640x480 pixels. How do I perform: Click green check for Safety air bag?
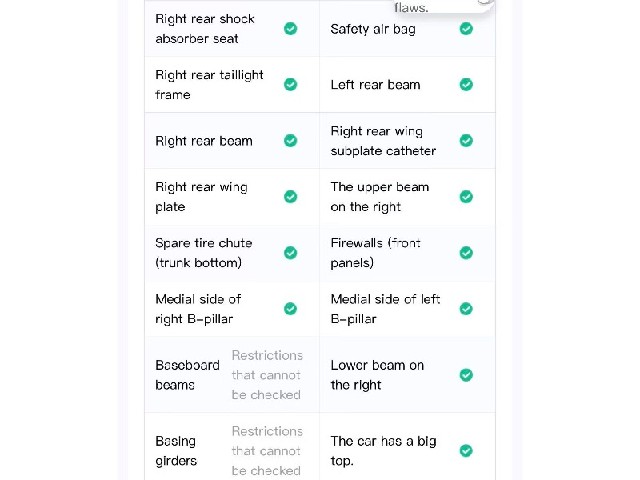466,29
